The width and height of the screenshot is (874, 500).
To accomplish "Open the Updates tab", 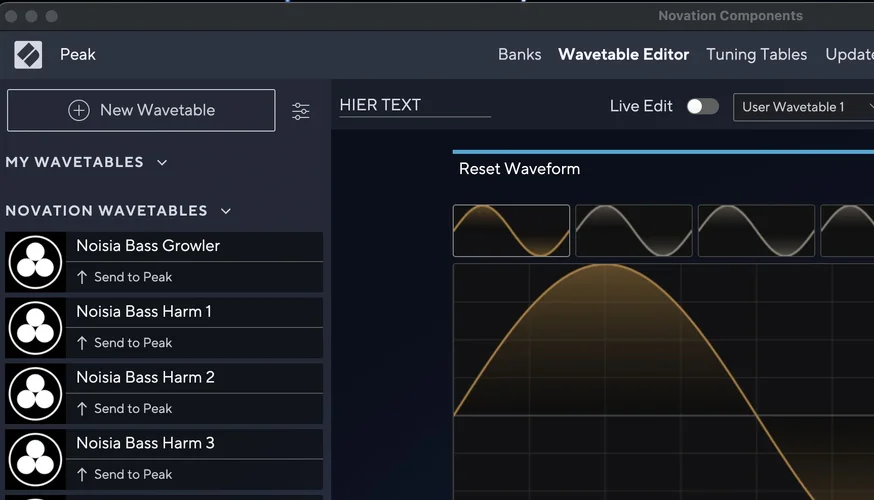I will pos(849,55).
